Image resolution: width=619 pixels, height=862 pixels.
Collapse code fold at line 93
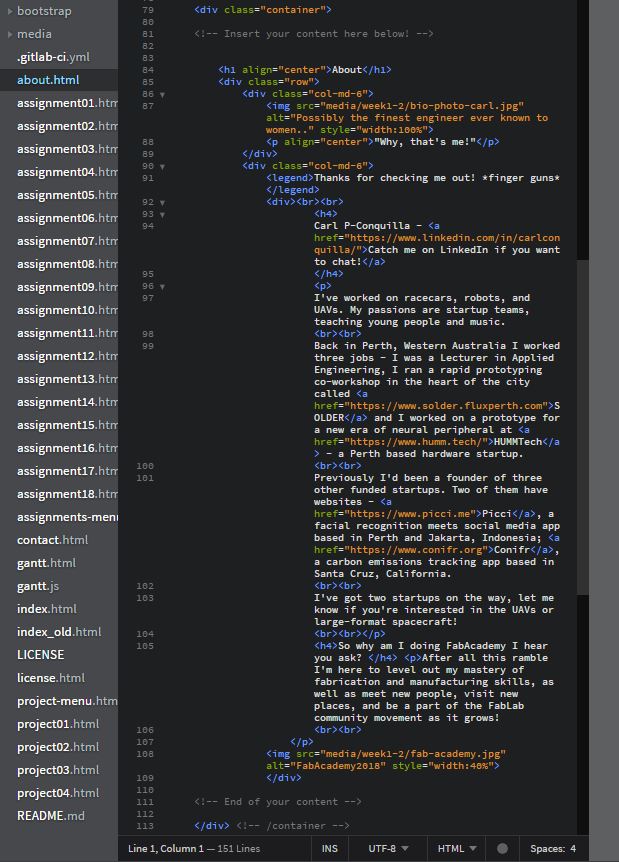click(x=162, y=214)
